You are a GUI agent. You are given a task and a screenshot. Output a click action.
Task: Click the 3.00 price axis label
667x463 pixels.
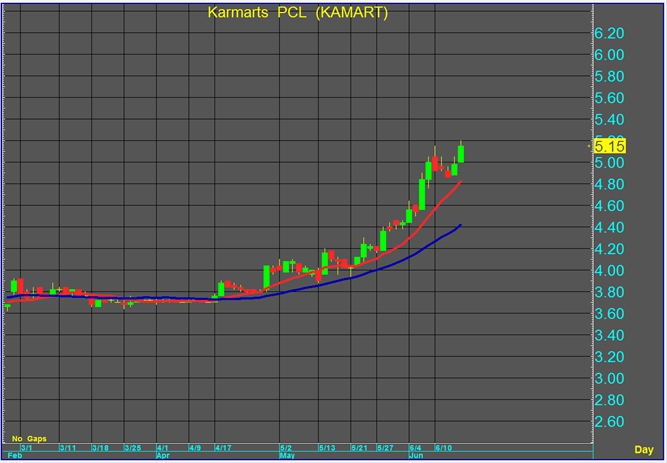(x=609, y=378)
